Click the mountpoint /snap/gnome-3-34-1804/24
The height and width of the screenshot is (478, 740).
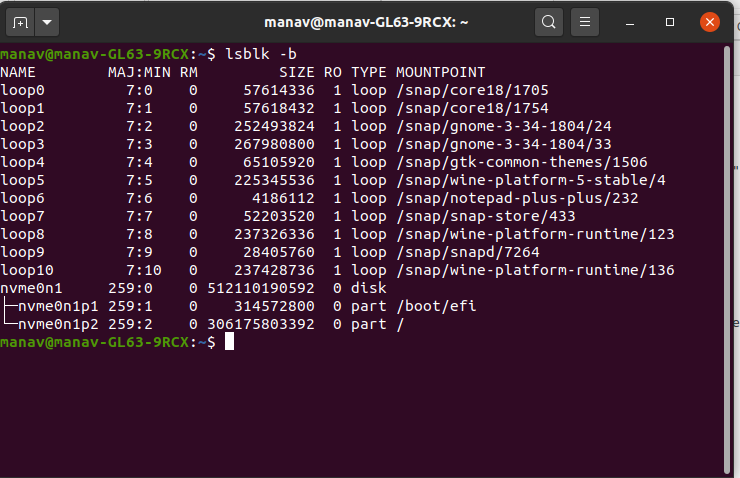pyautogui.click(x=504, y=126)
